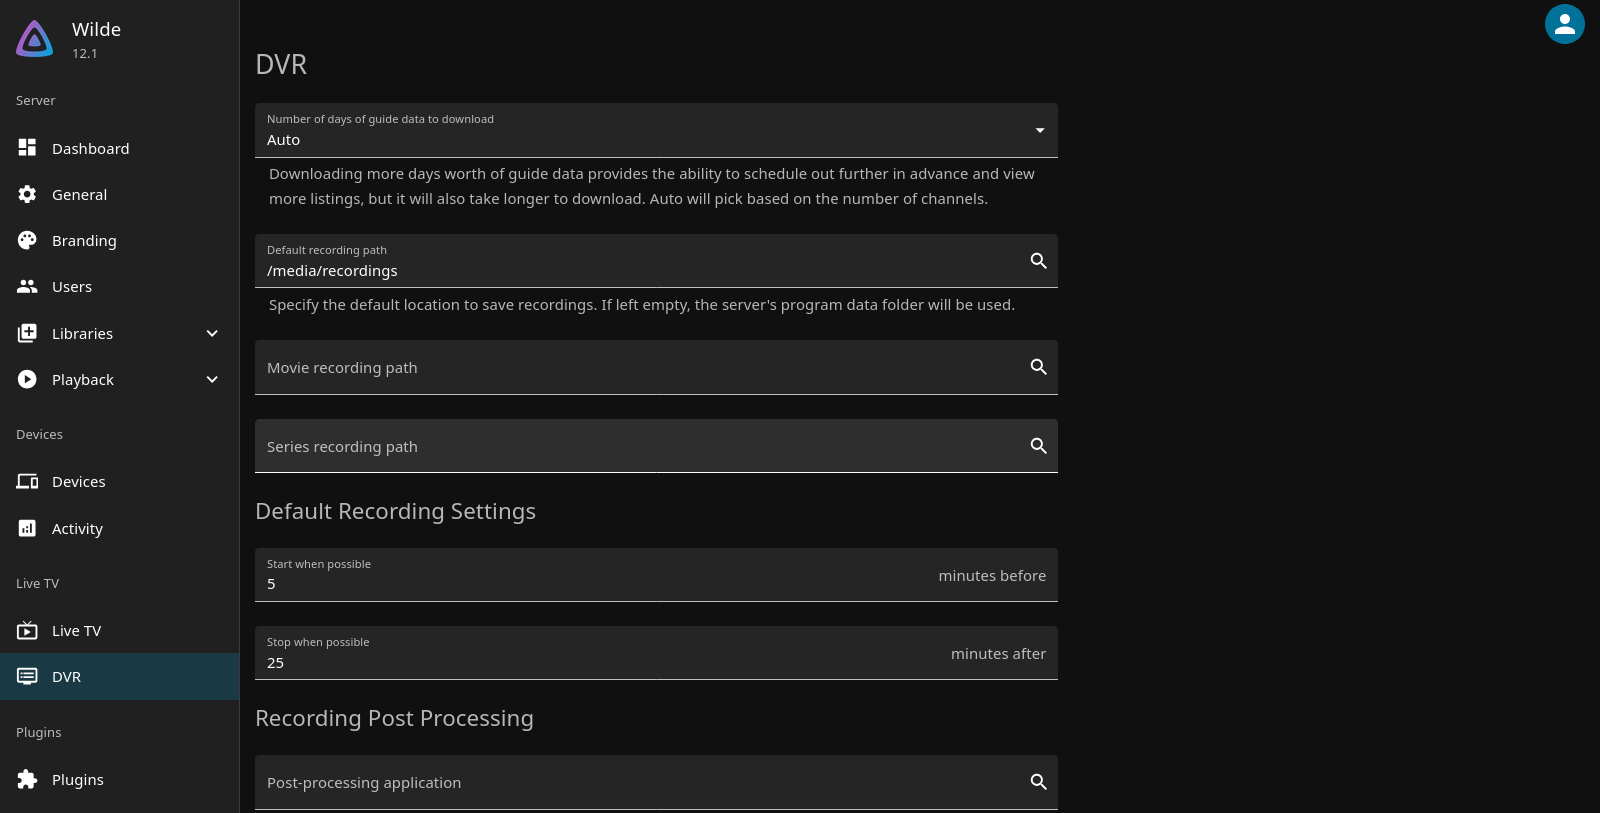
Task: Click the DVR icon in sidebar
Action: [x=27, y=676]
